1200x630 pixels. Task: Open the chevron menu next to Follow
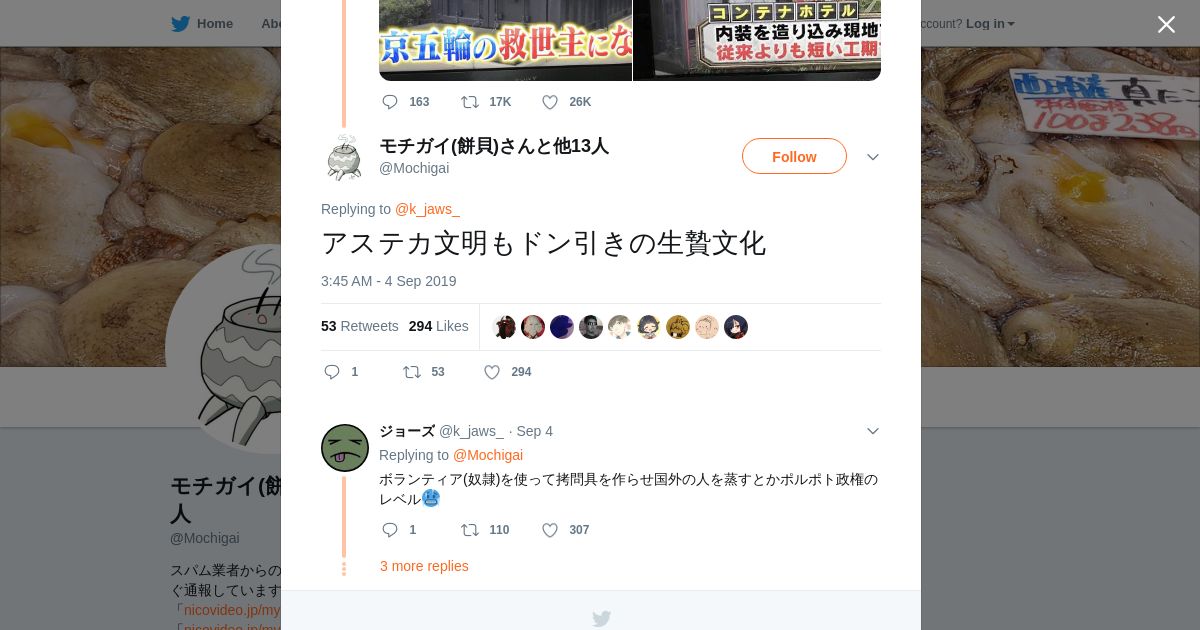872,157
